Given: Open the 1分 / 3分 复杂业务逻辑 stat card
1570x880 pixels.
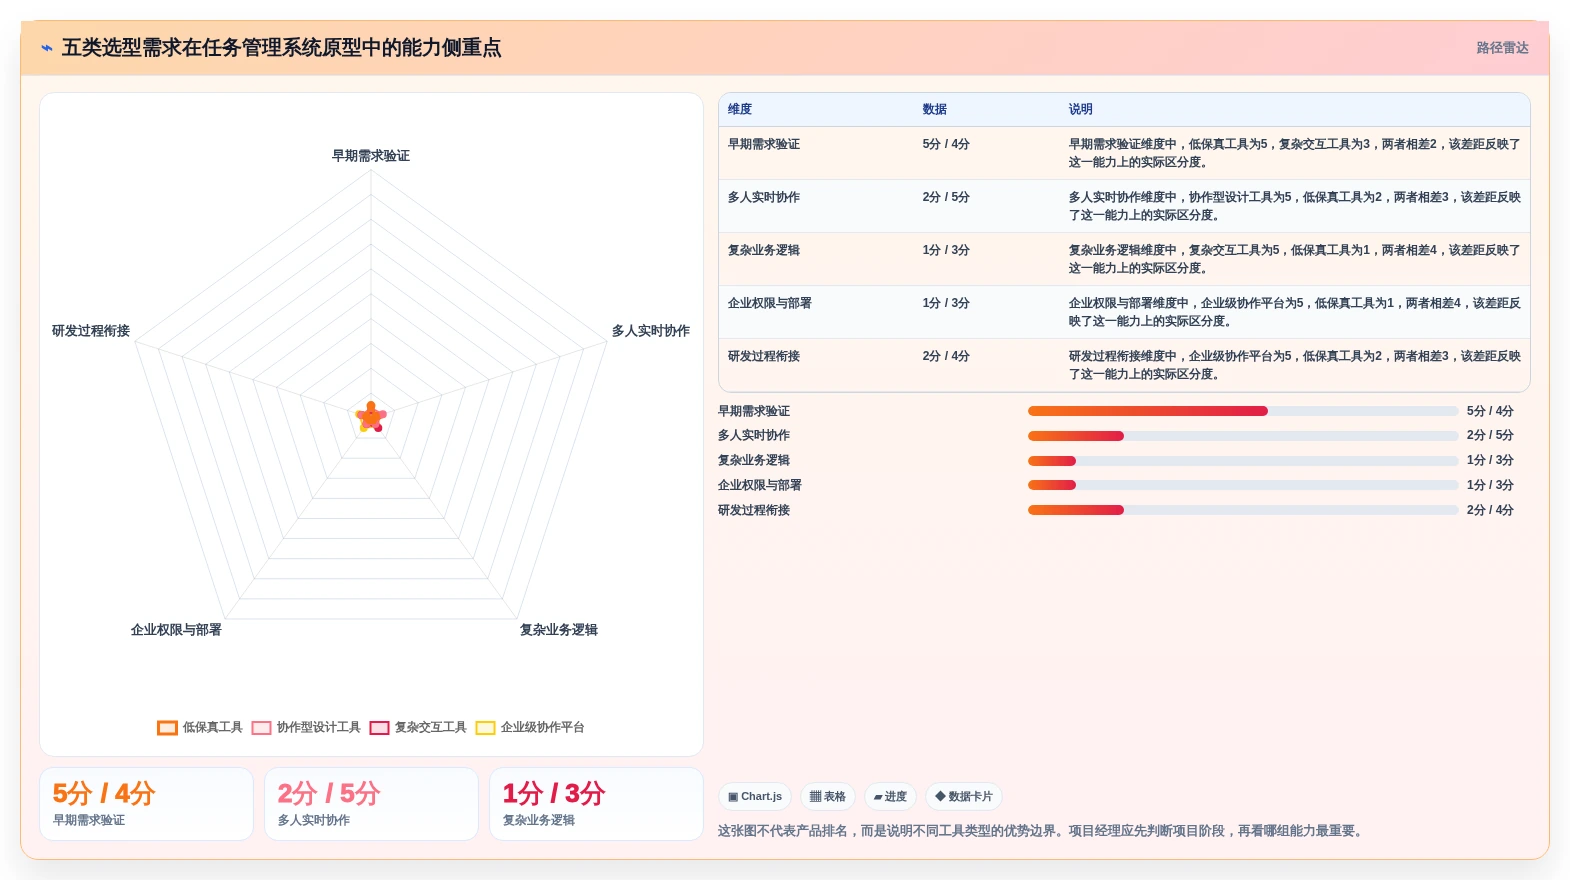Looking at the screenshot, I should [x=596, y=804].
